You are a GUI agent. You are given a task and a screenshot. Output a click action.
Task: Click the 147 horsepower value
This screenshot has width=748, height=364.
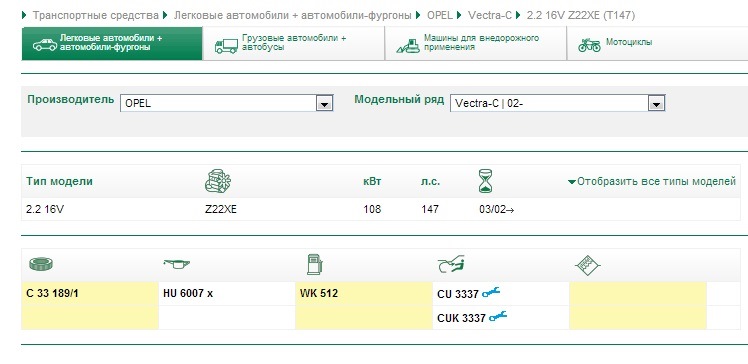pyautogui.click(x=430, y=209)
